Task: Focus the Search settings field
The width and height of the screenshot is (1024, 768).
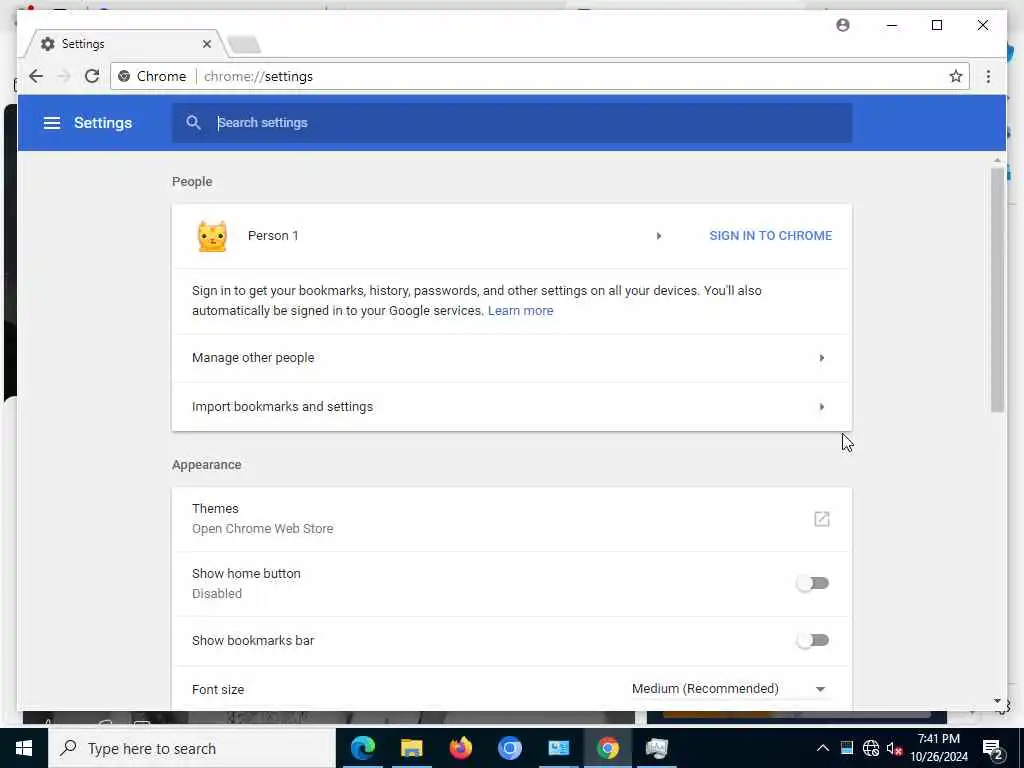Action: 511,123
